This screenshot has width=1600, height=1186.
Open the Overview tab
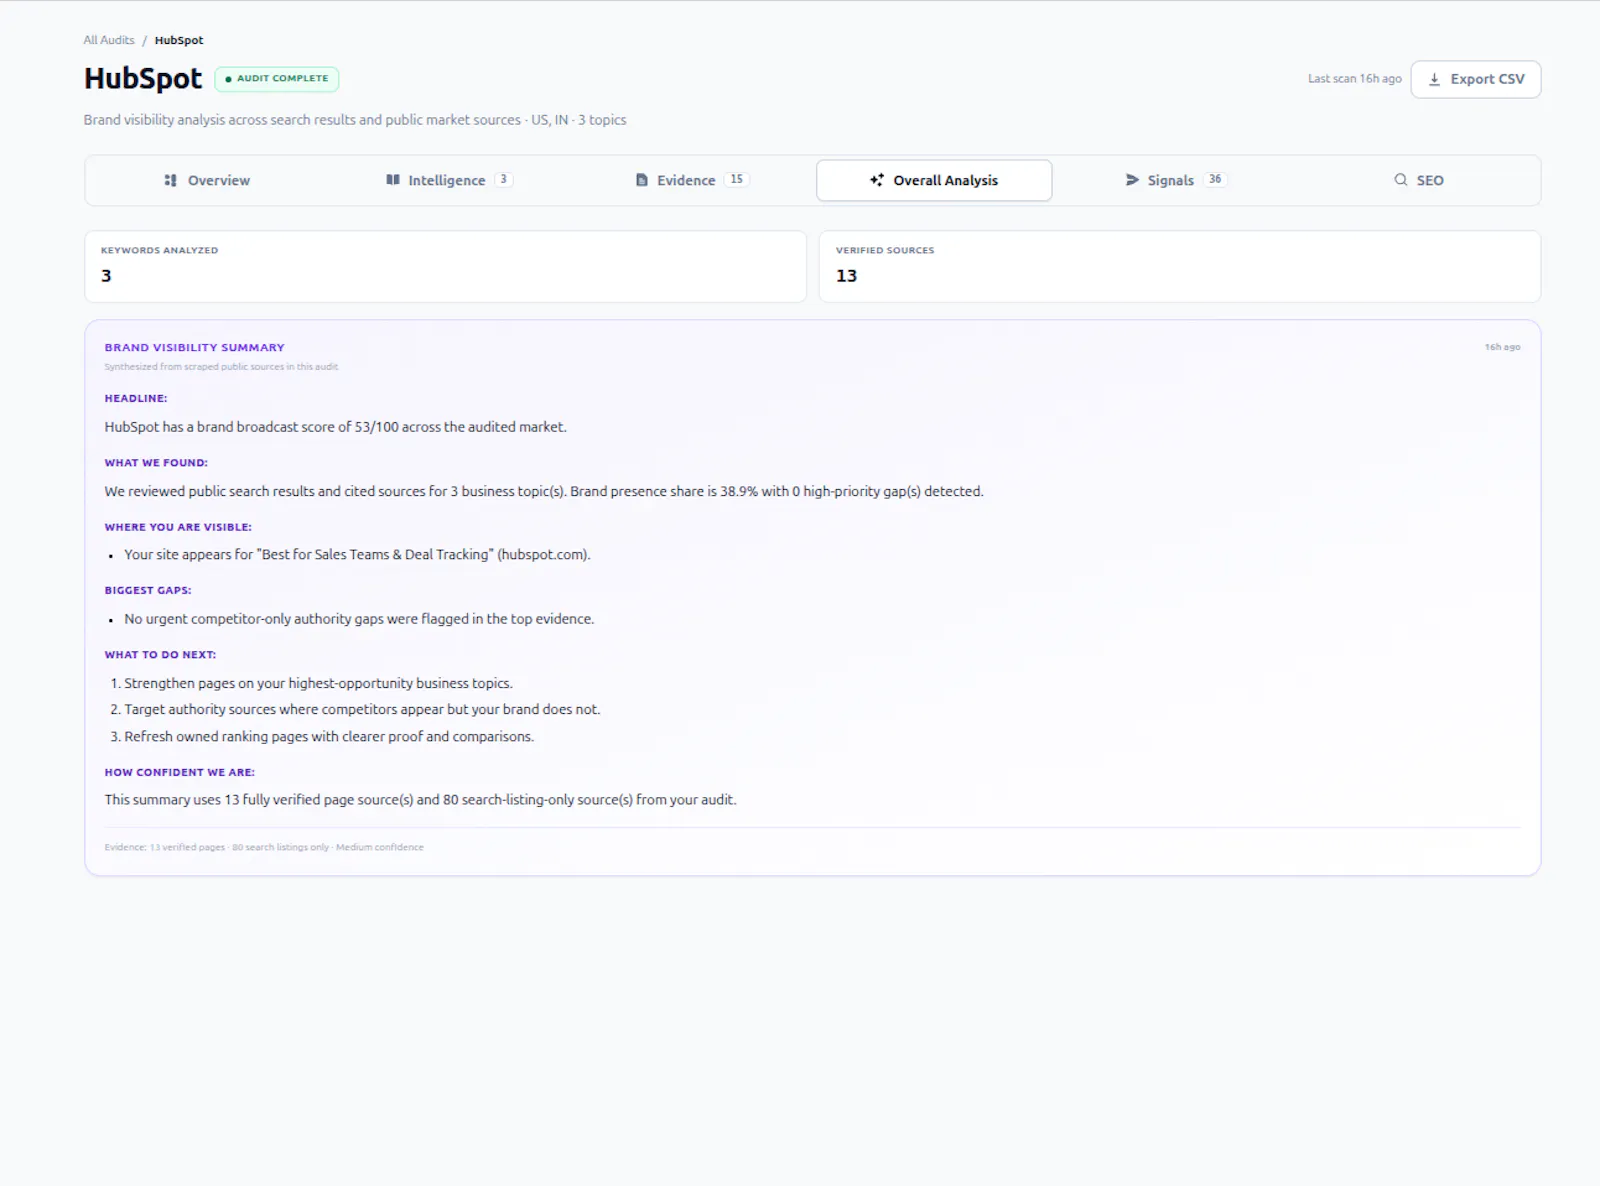tap(207, 180)
